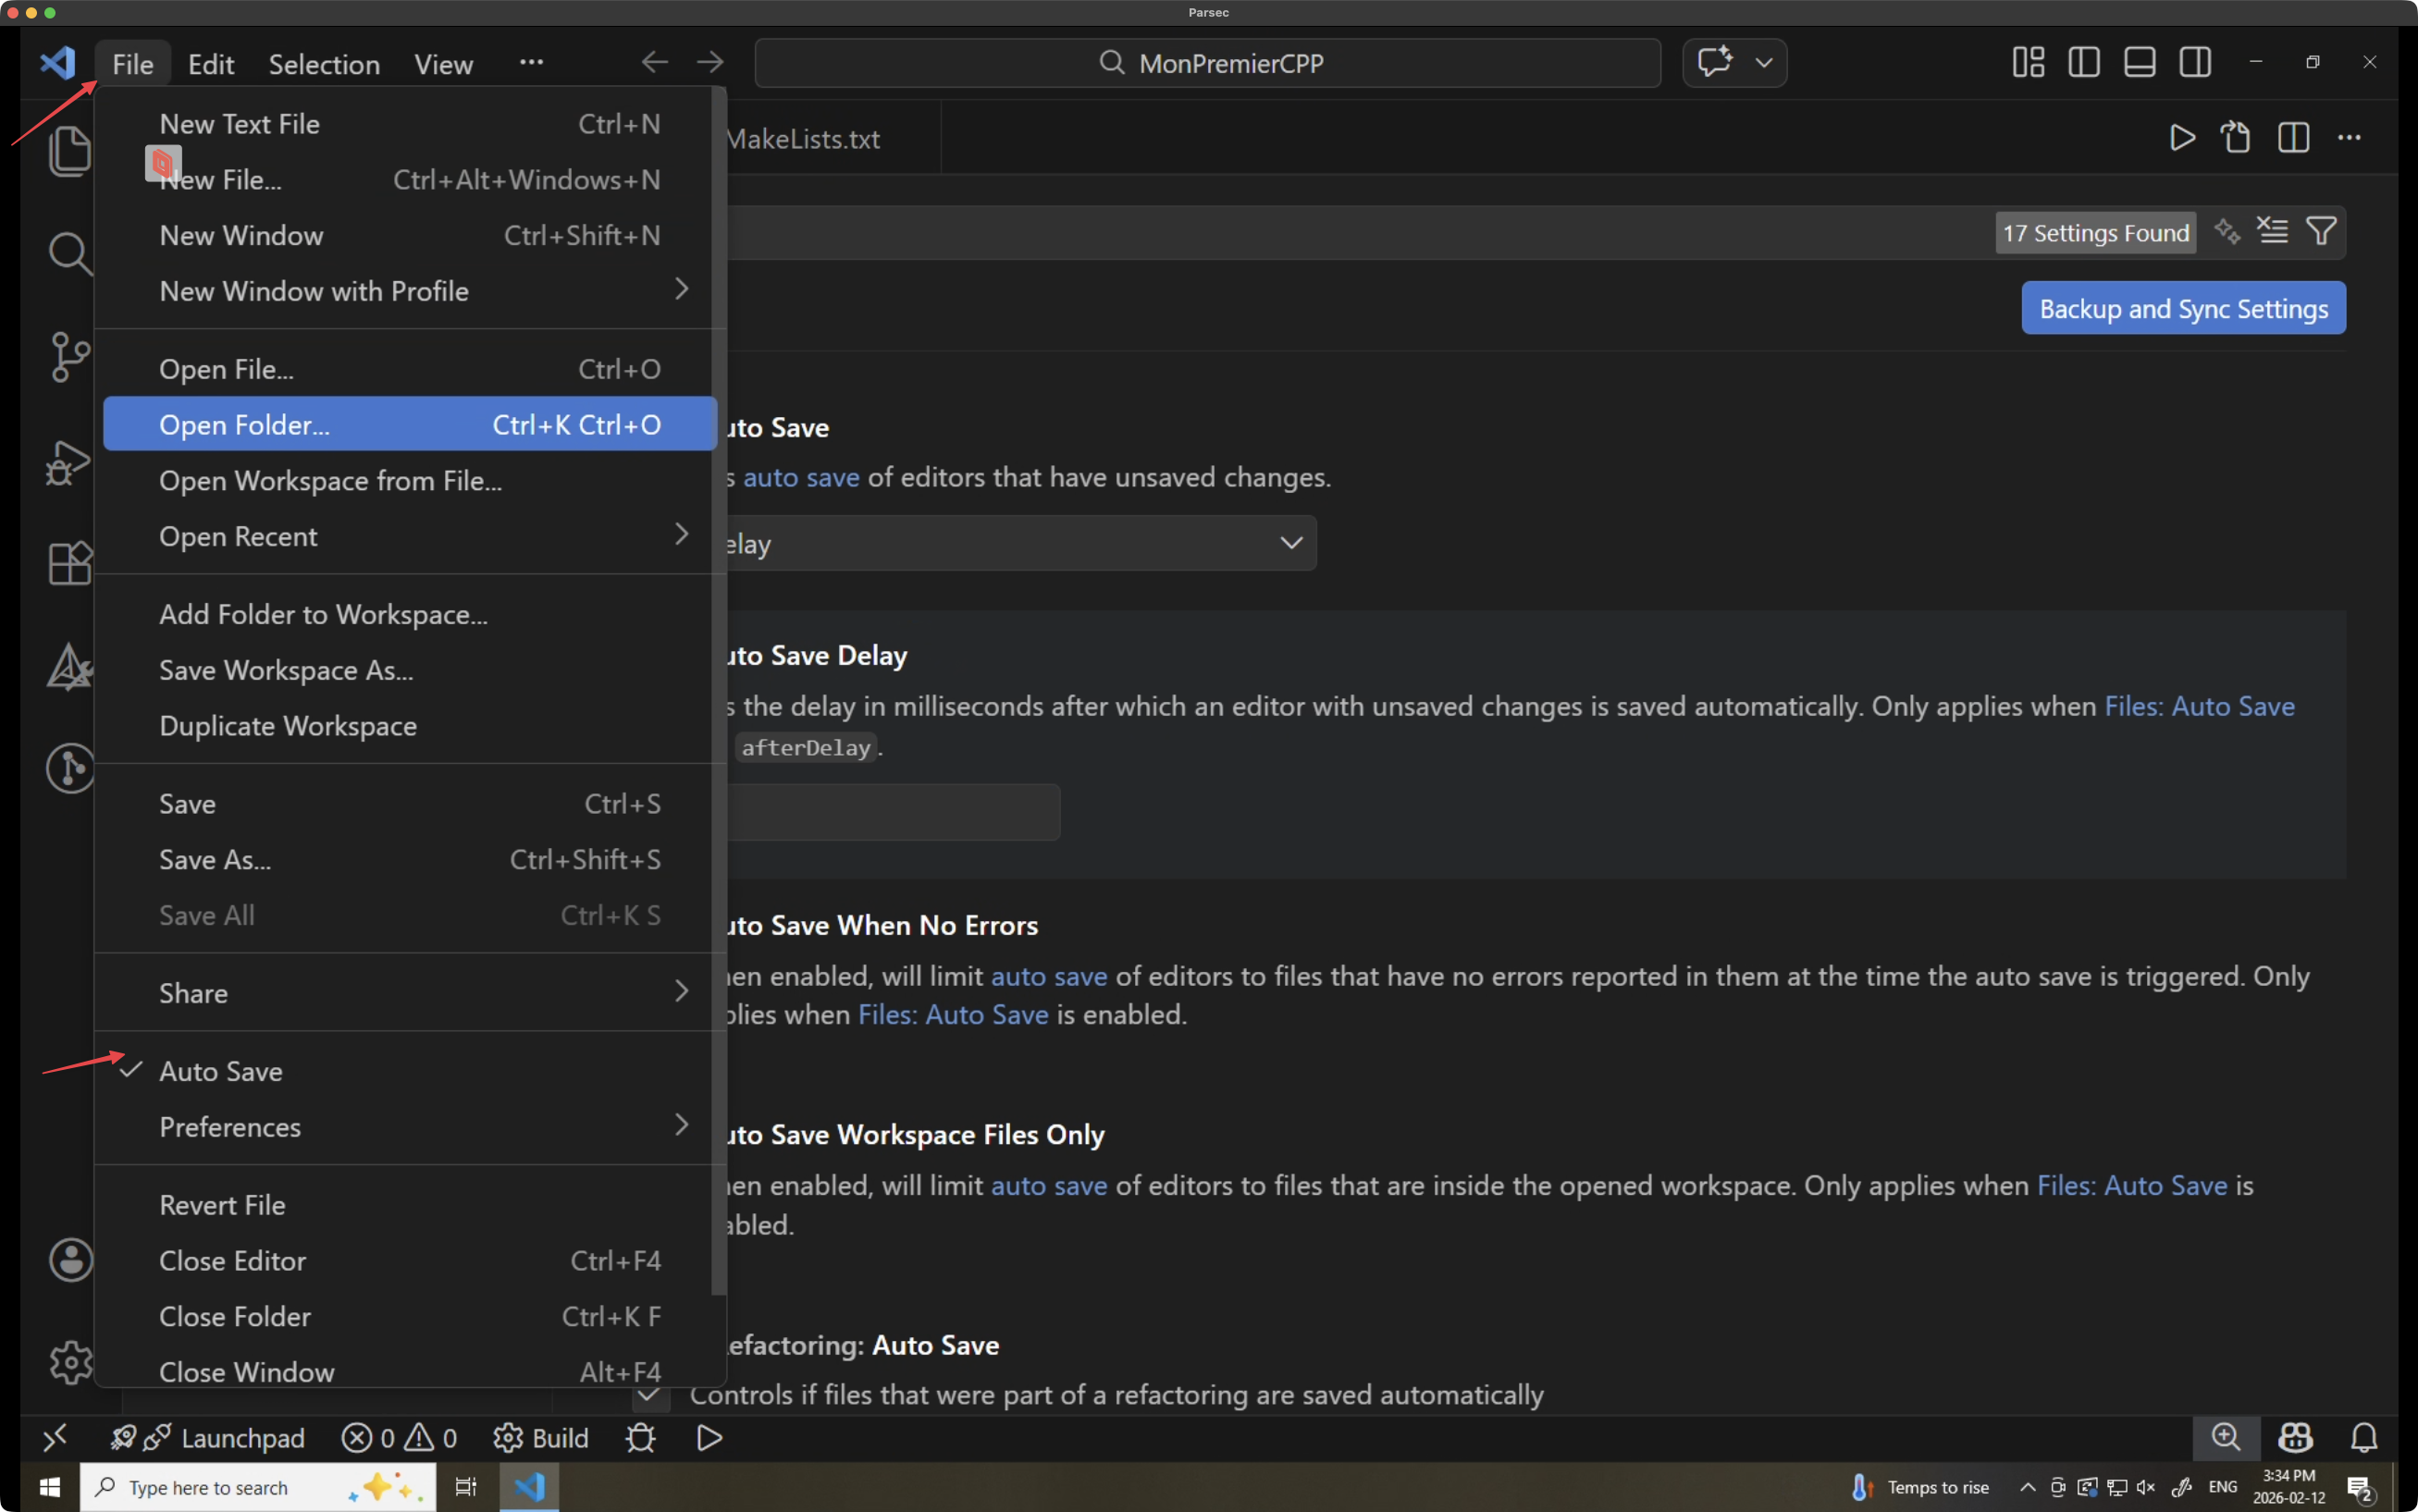This screenshot has height=1512, width=2418.
Task: Open the Customize Layout icon
Action: click(2028, 62)
